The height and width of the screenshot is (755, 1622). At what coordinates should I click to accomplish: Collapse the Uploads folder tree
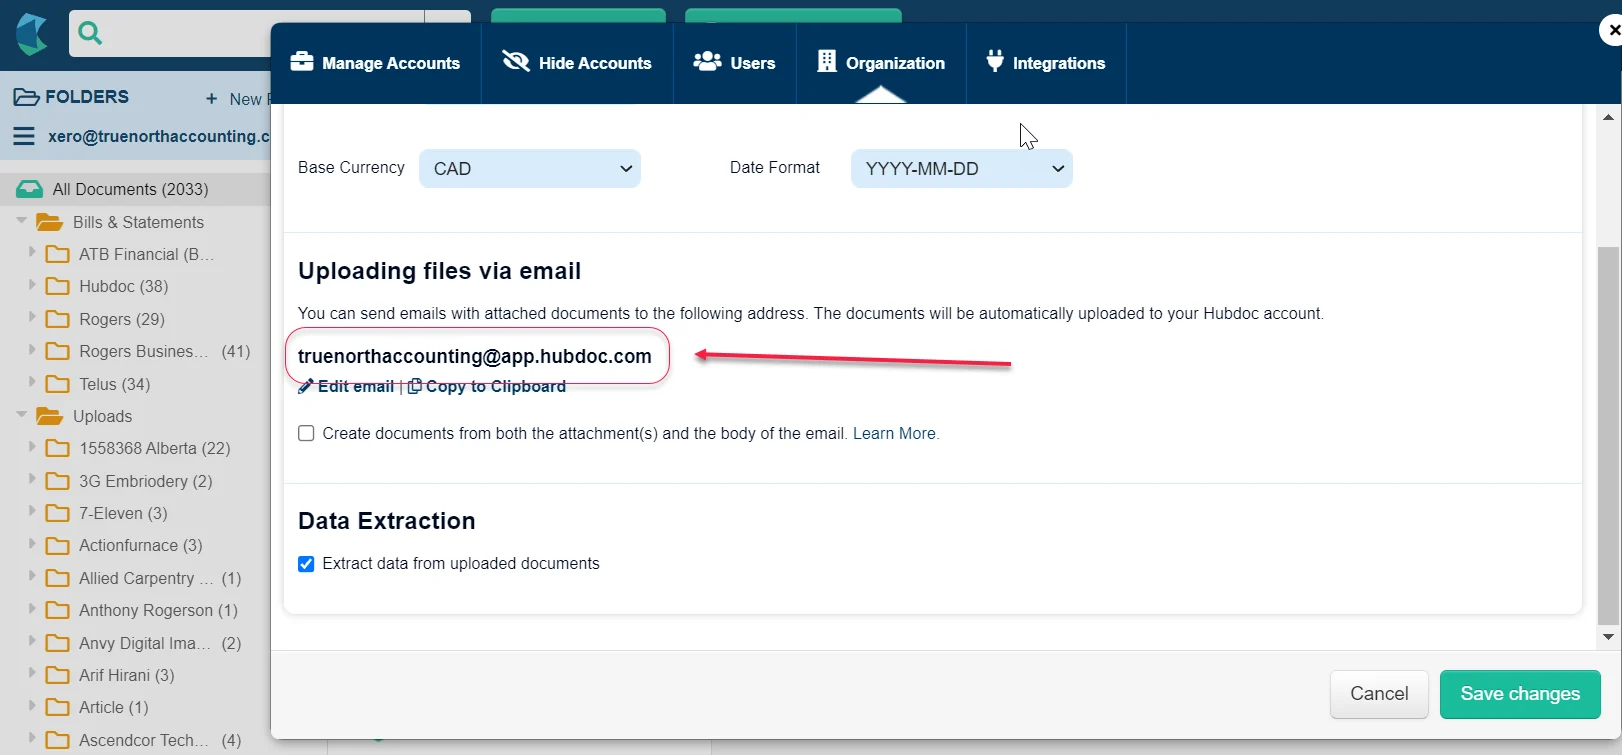(21, 415)
